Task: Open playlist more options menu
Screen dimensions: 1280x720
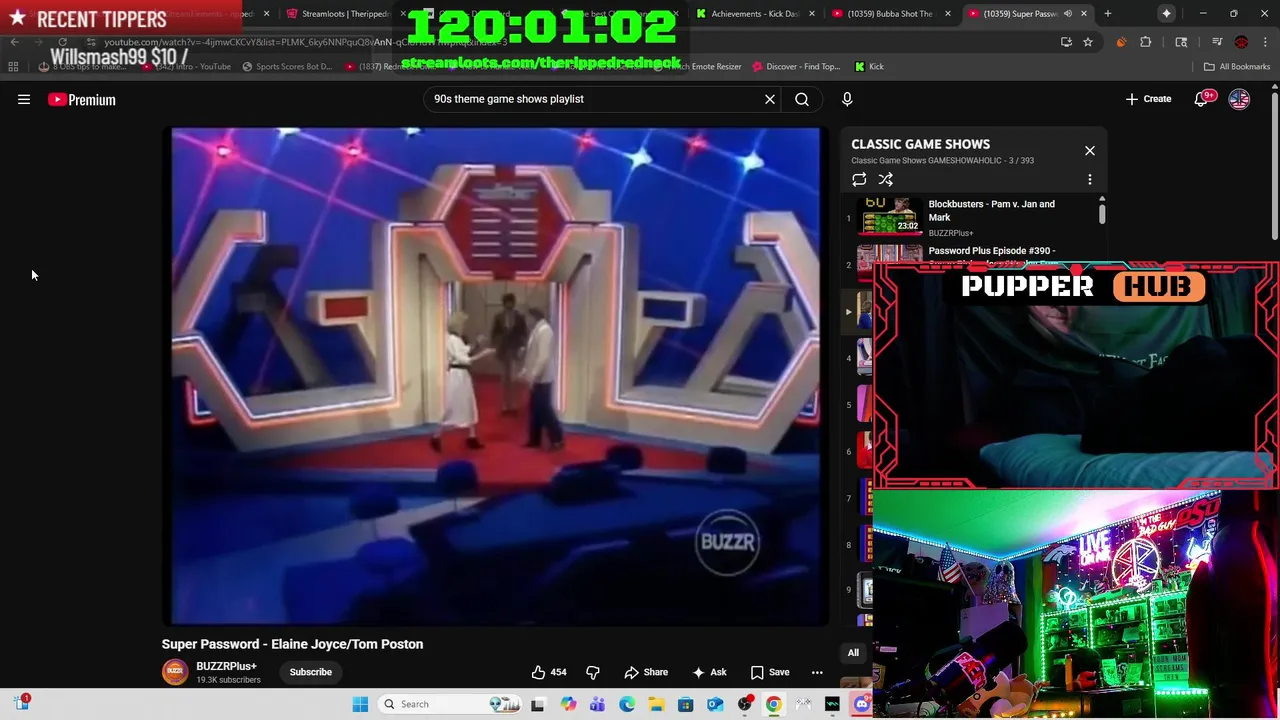Action: 1090,180
